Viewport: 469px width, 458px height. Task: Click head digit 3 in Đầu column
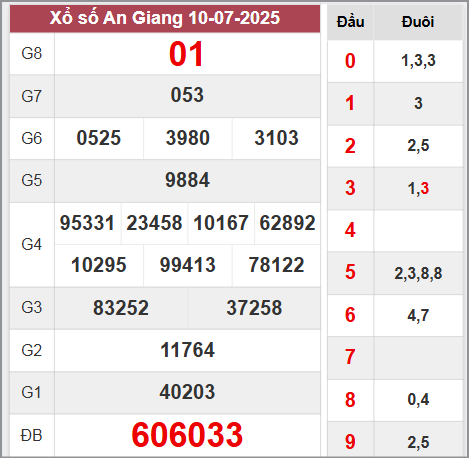tap(350, 188)
